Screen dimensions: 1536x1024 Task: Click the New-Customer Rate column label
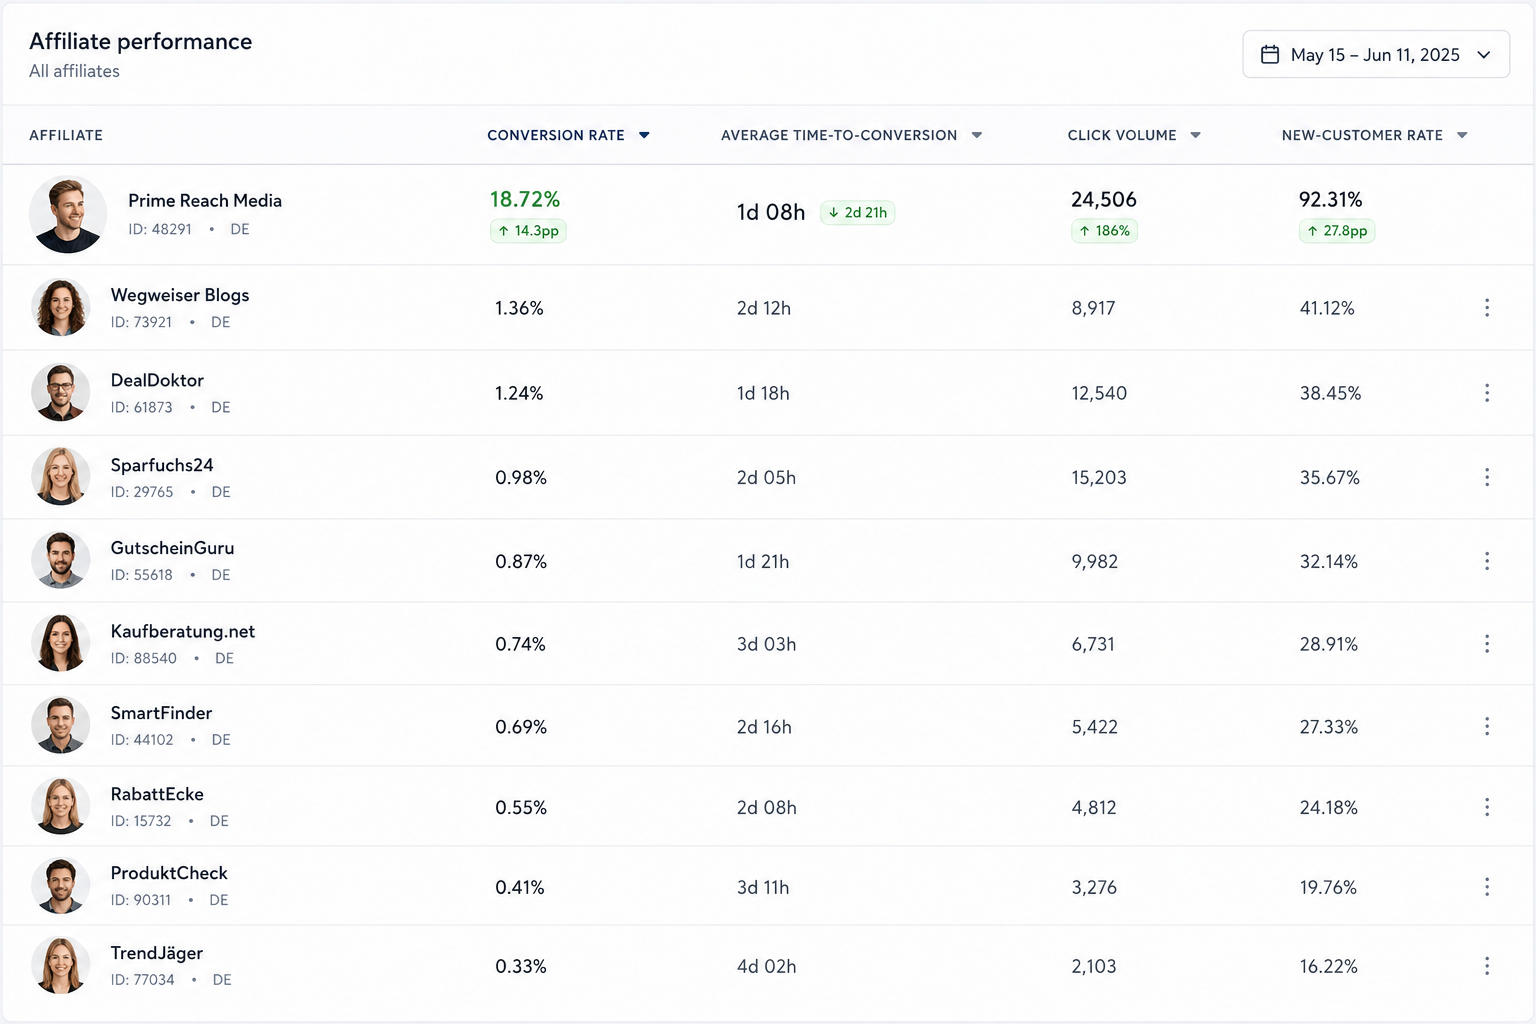point(1362,135)
